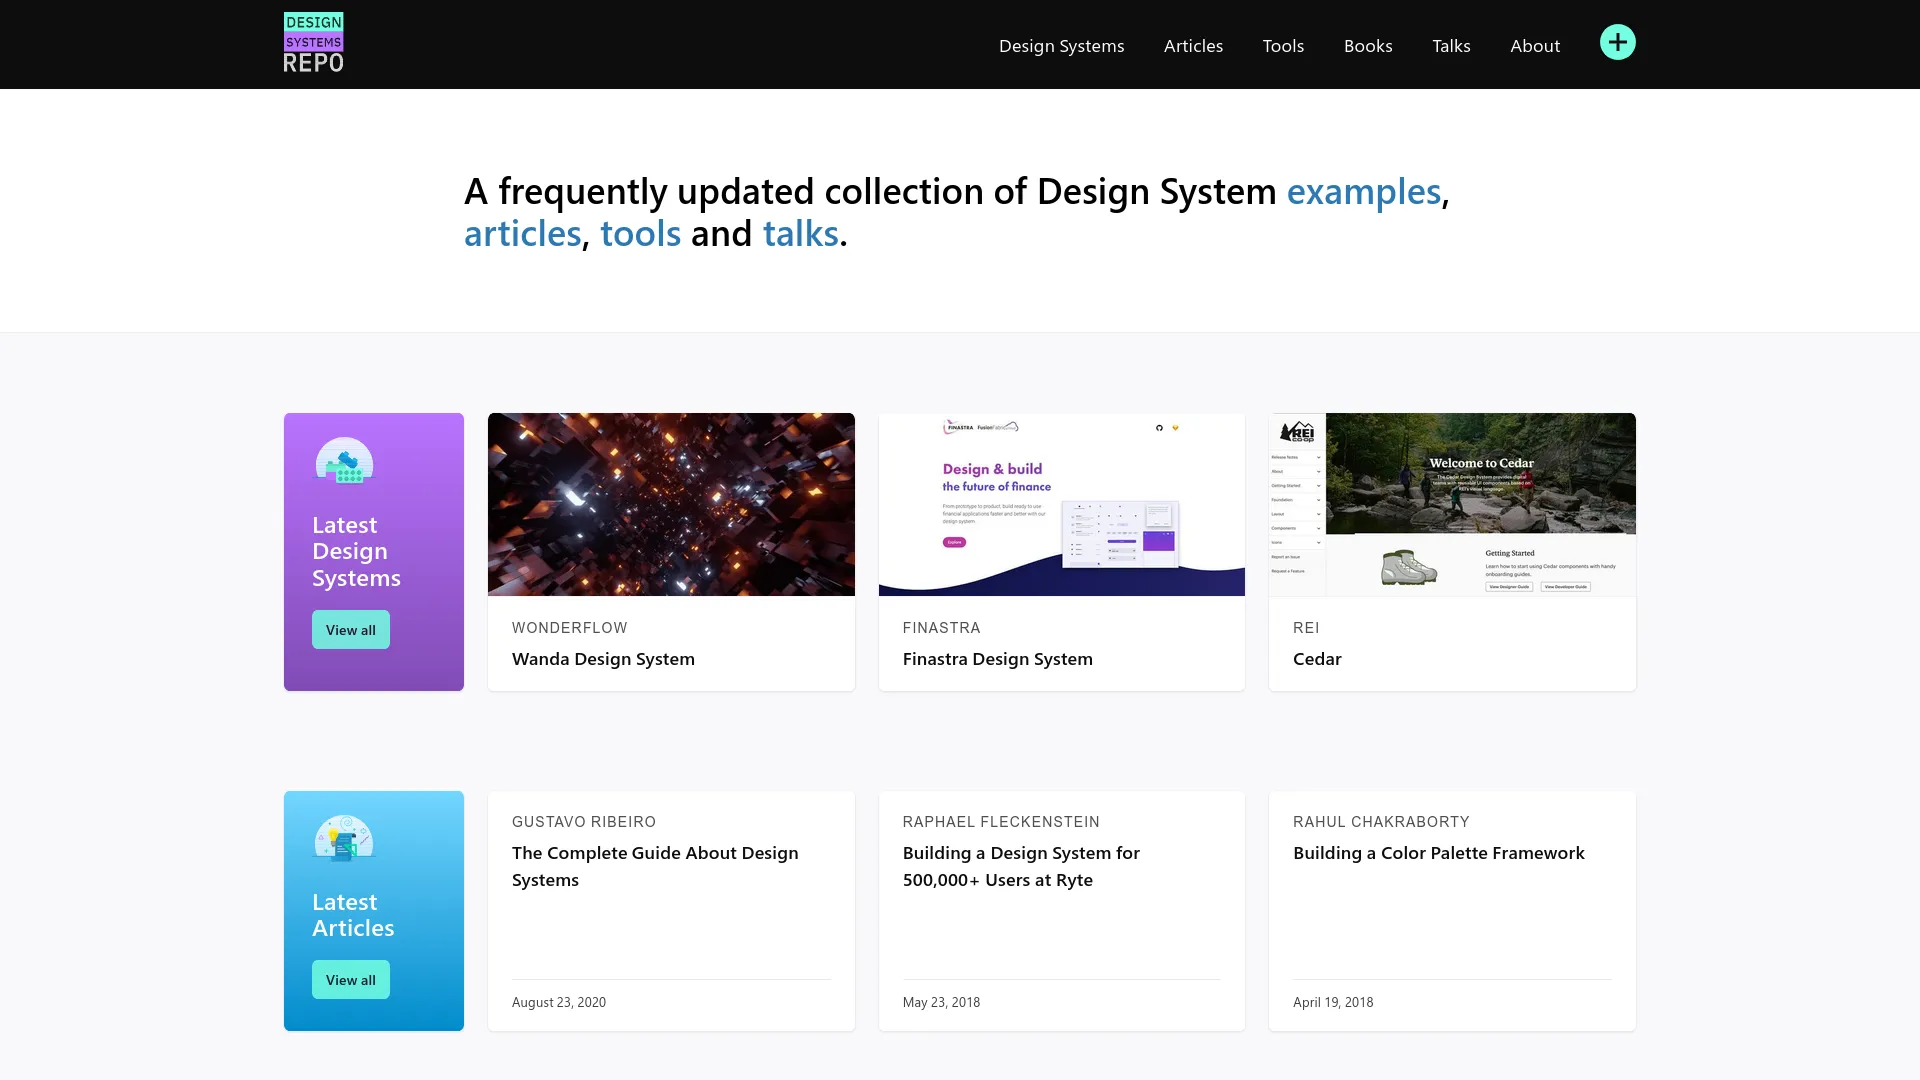Open The Complete Guide About Design Systems article
The image size is (1920, 1080).
(x=655, y=866)
